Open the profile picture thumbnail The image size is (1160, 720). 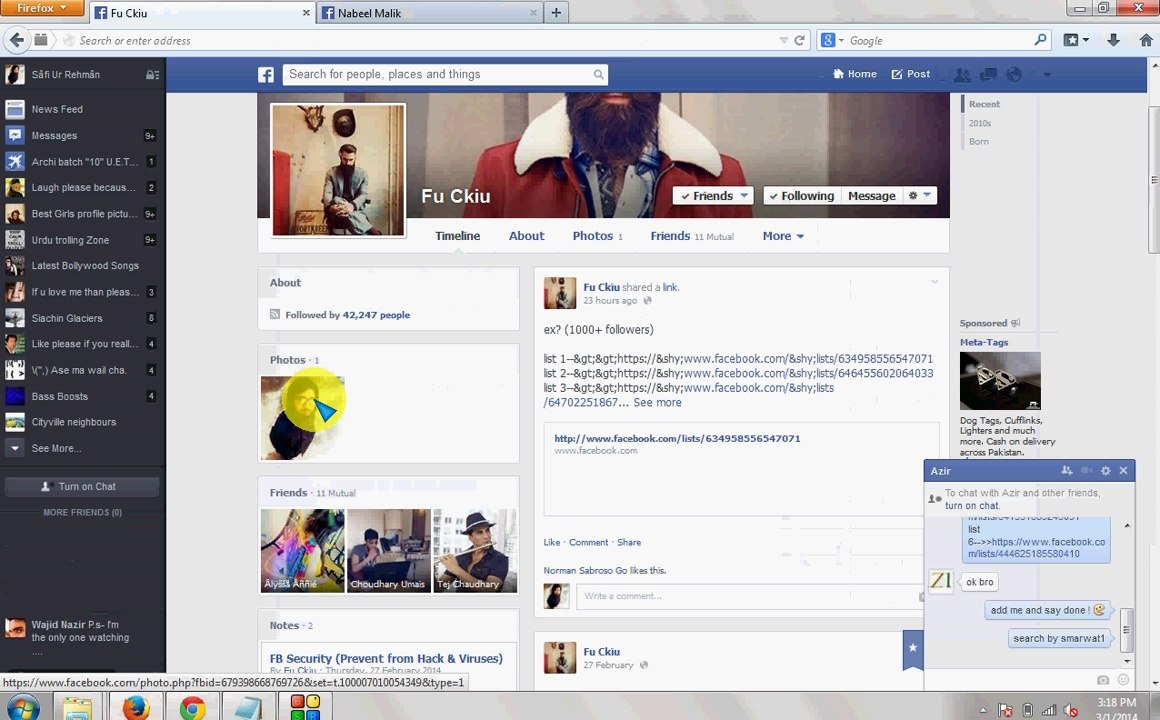pyautogui.click(x=338, y=170)
